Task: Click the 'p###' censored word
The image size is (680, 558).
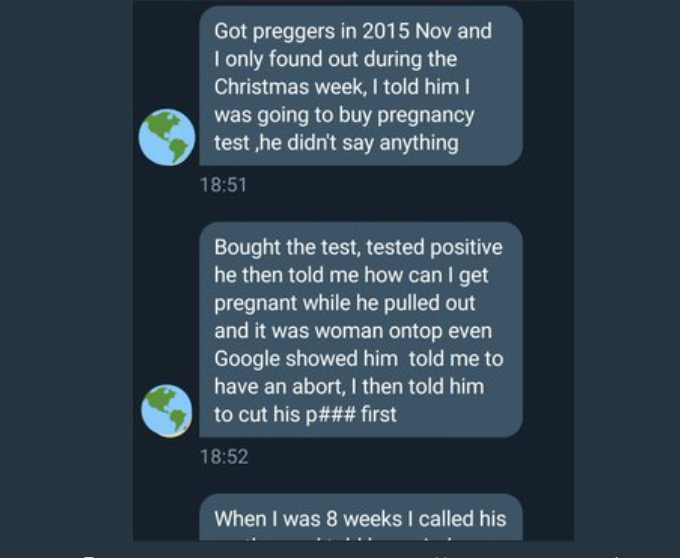Action: 331,414
